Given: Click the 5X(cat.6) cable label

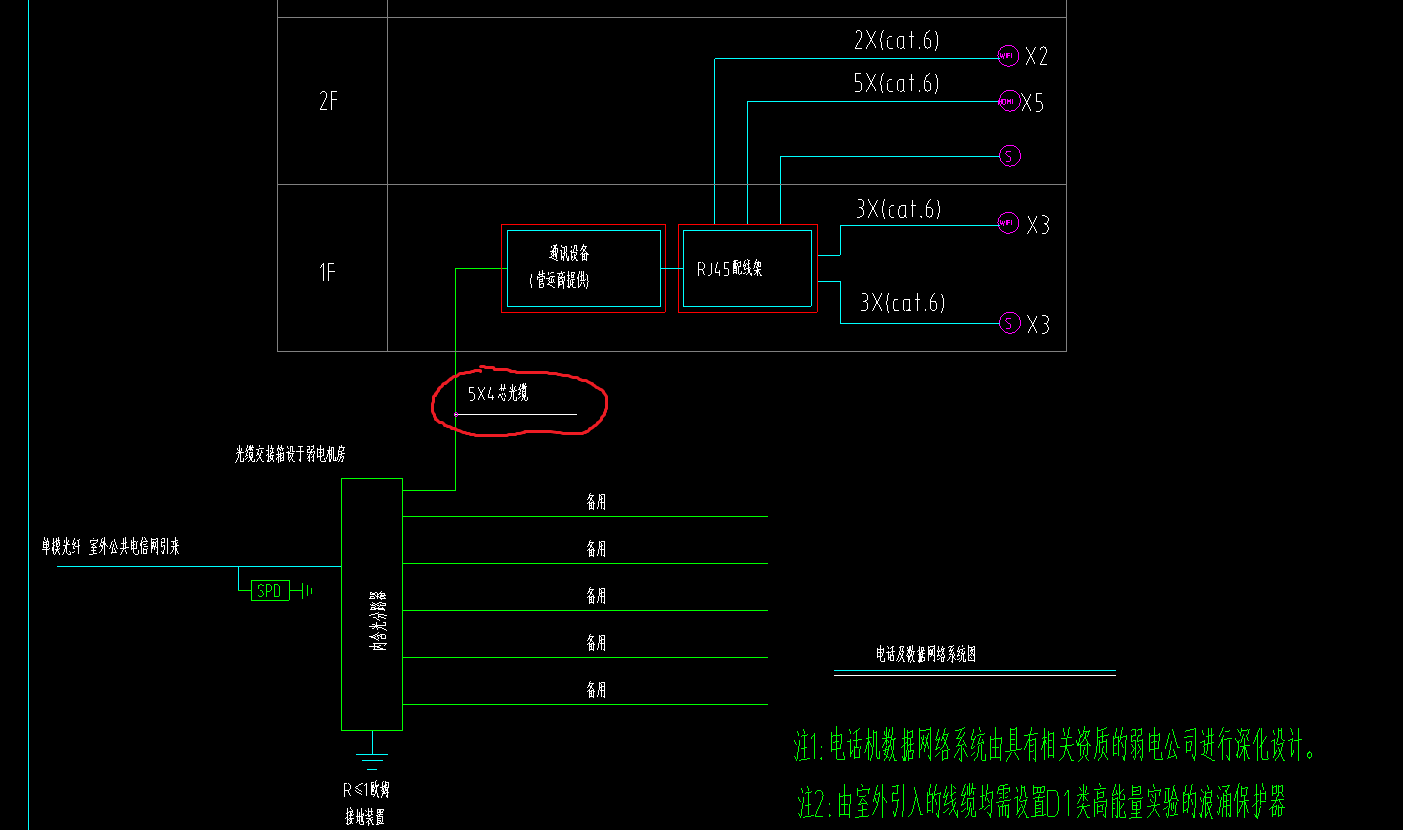Looking at the screenshot, I should pos(896,83).
